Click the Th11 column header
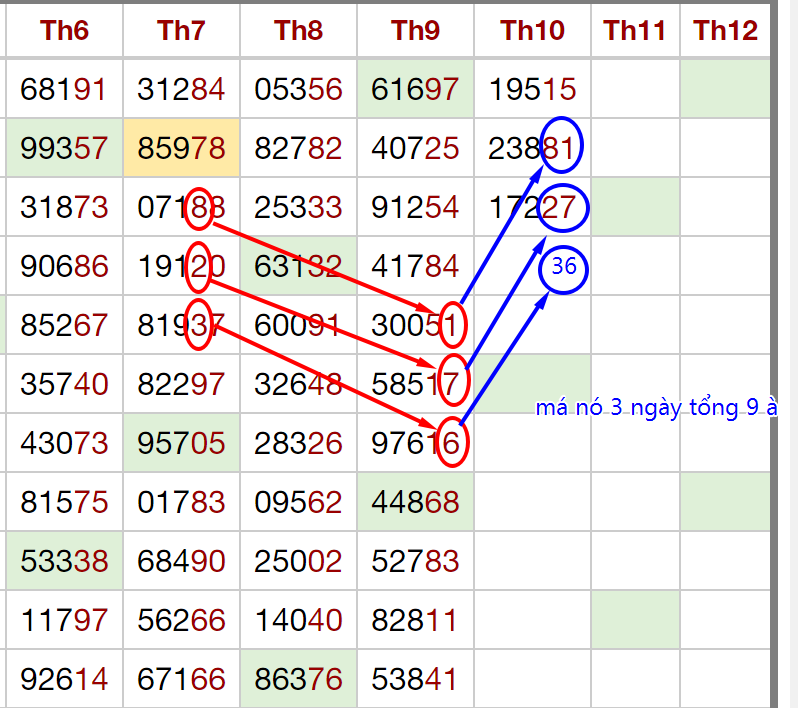The image size is (798, 708). click(635, 31)
